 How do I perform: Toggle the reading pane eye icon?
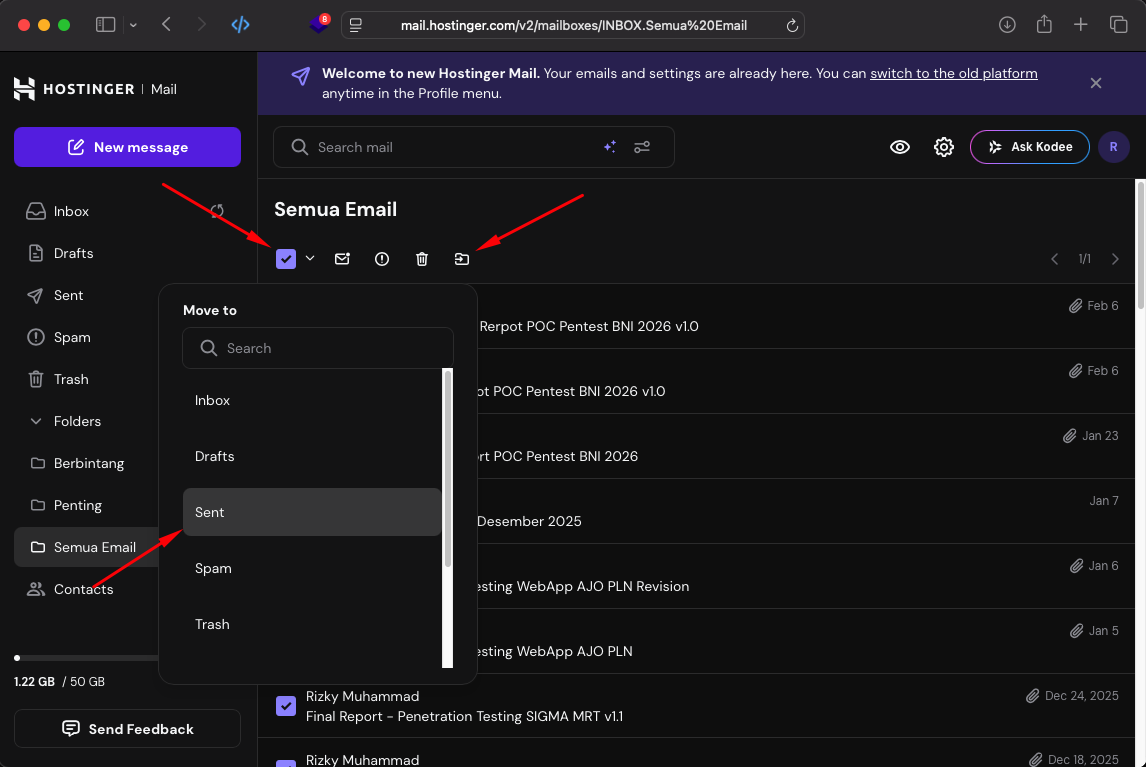point(899,146)
